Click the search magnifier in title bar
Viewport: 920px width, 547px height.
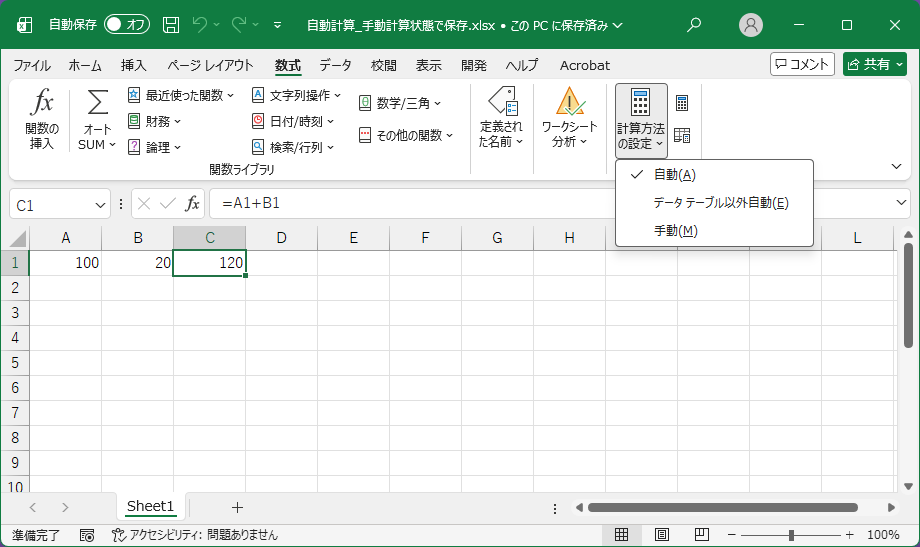pos(694,25)
